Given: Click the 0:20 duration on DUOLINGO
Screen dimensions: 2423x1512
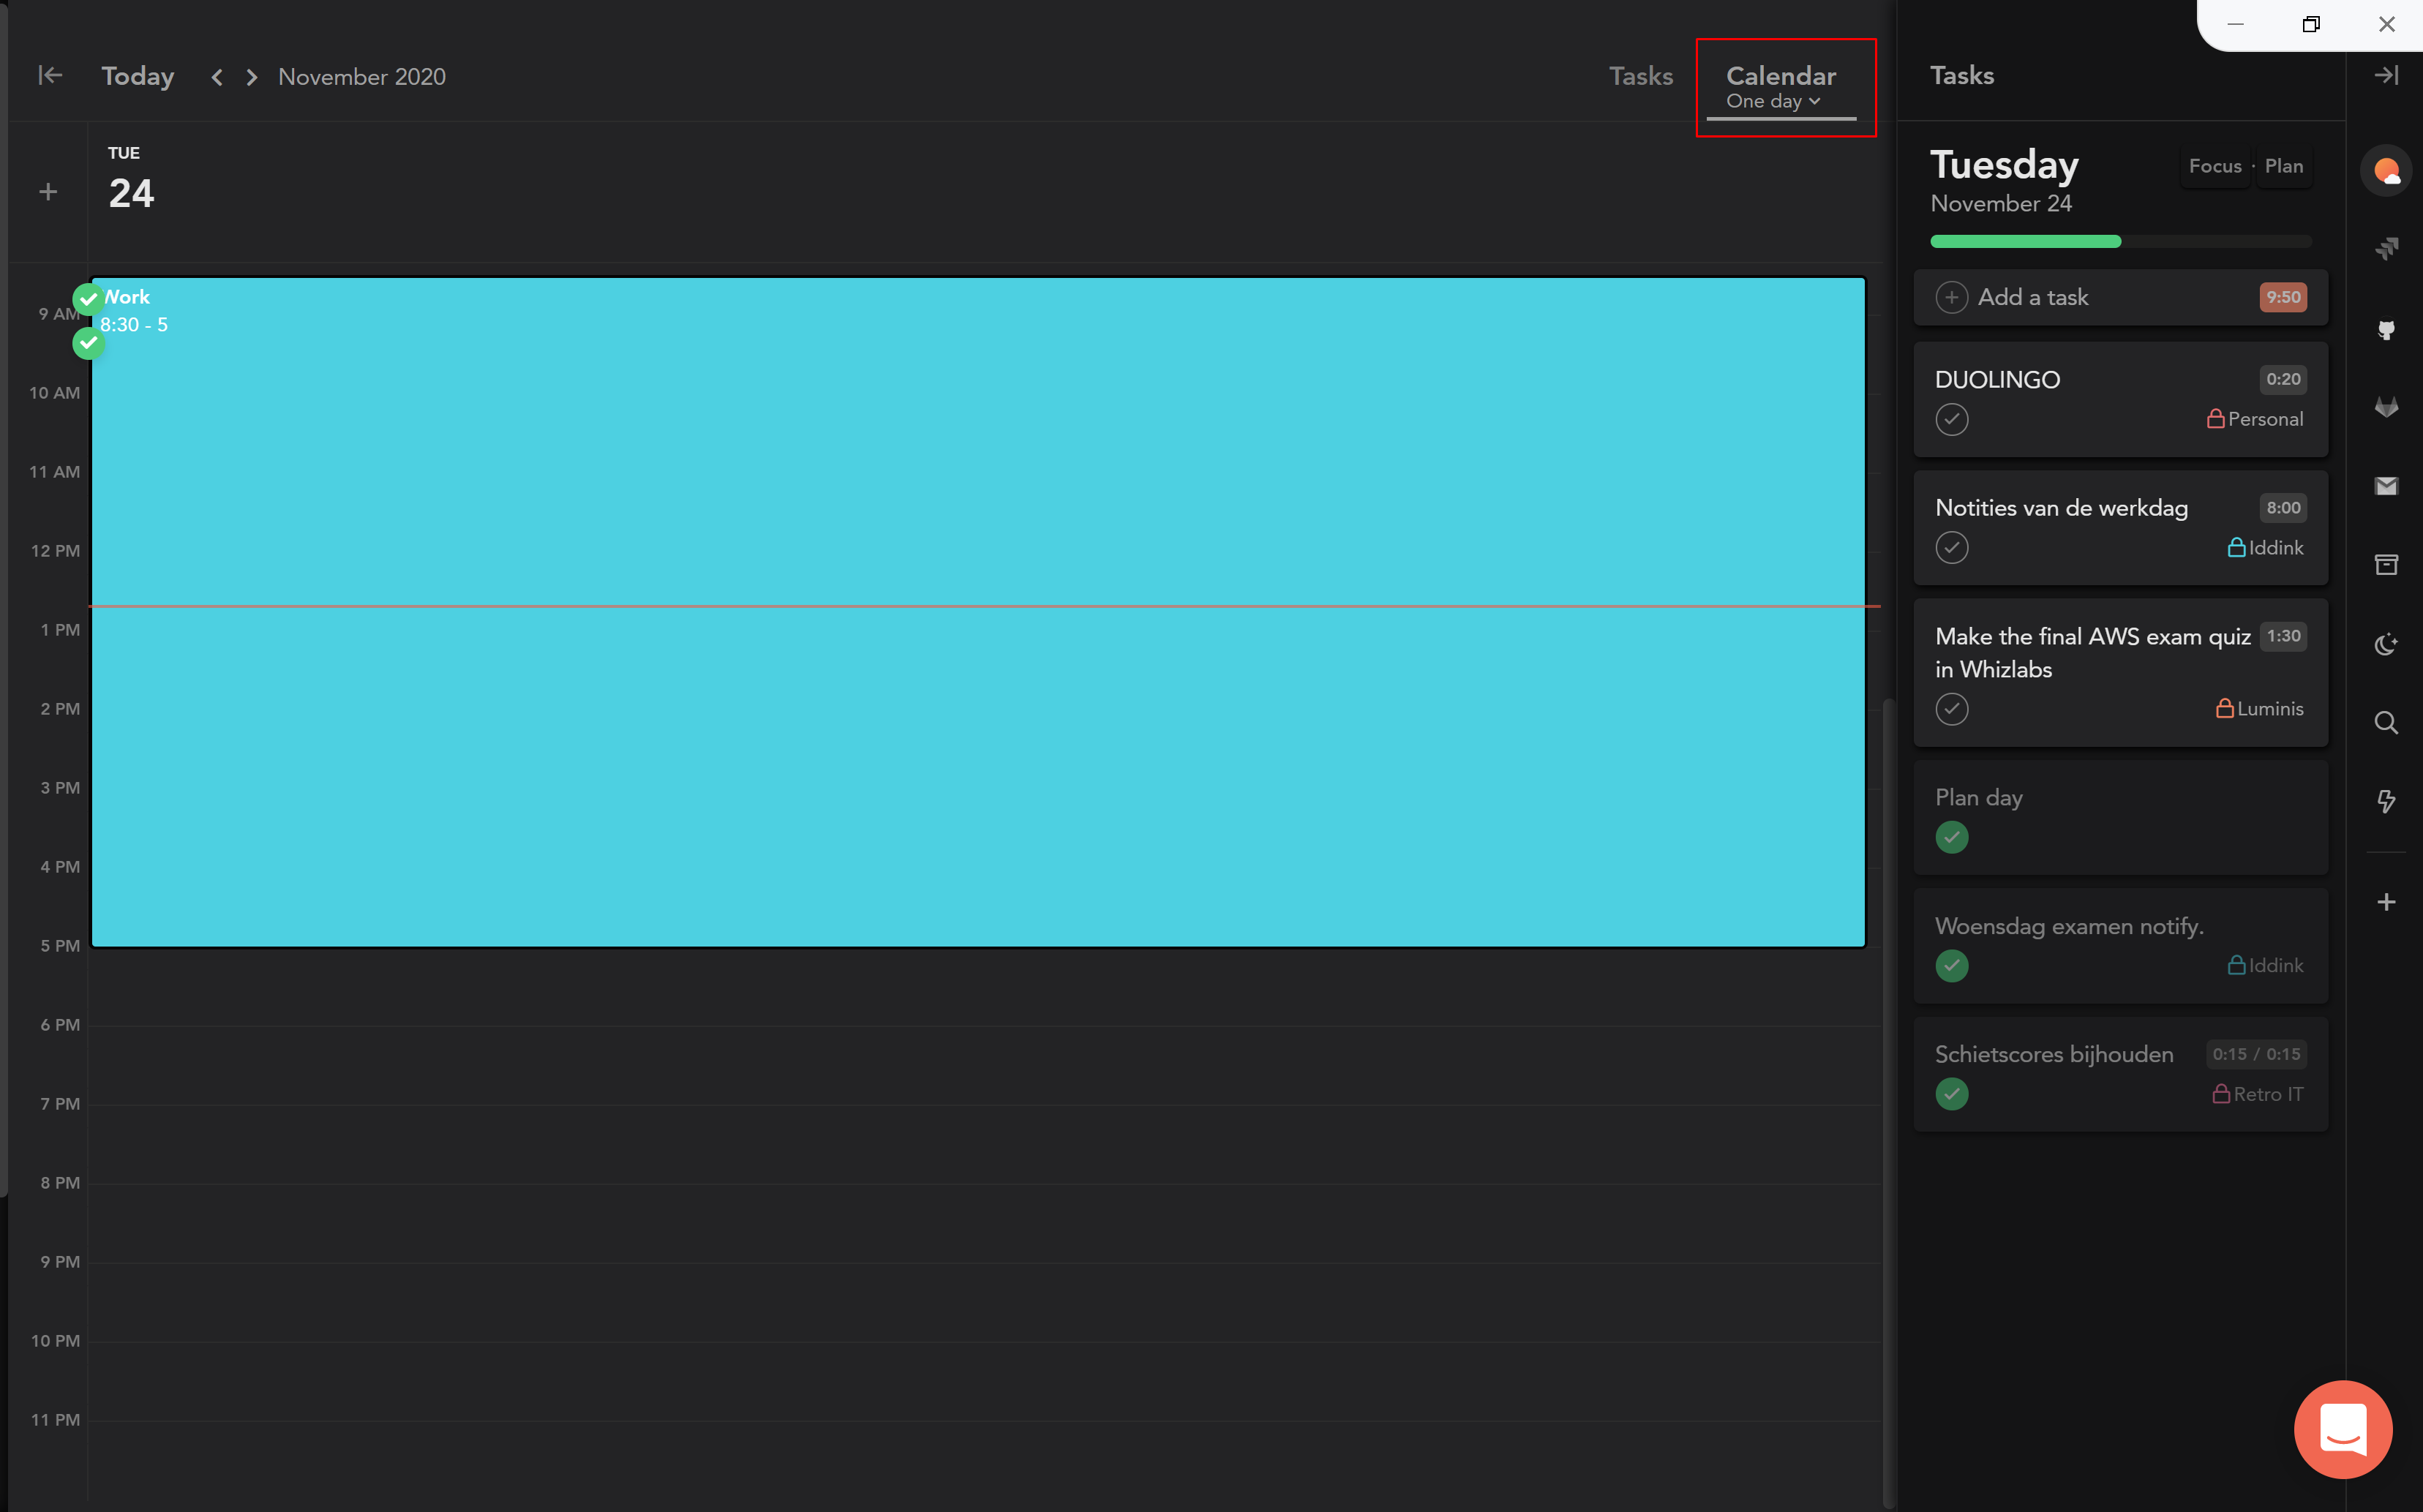Looking at the screenshot, I should 2283,379.
